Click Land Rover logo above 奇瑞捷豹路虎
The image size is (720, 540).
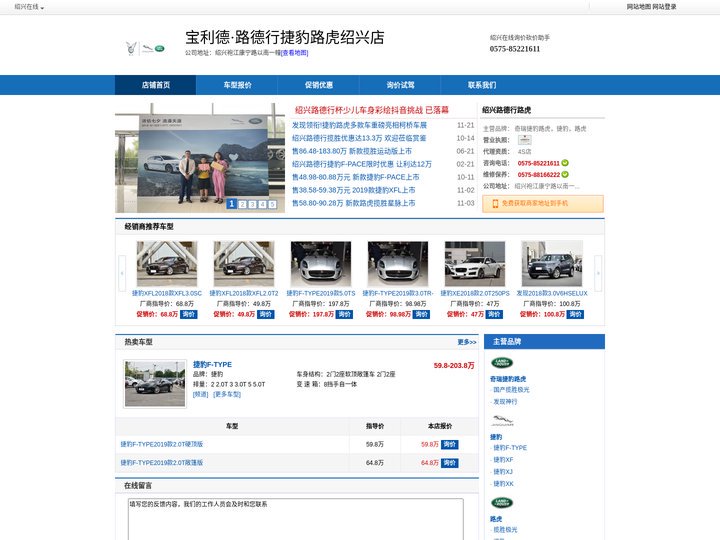[502, 363]
